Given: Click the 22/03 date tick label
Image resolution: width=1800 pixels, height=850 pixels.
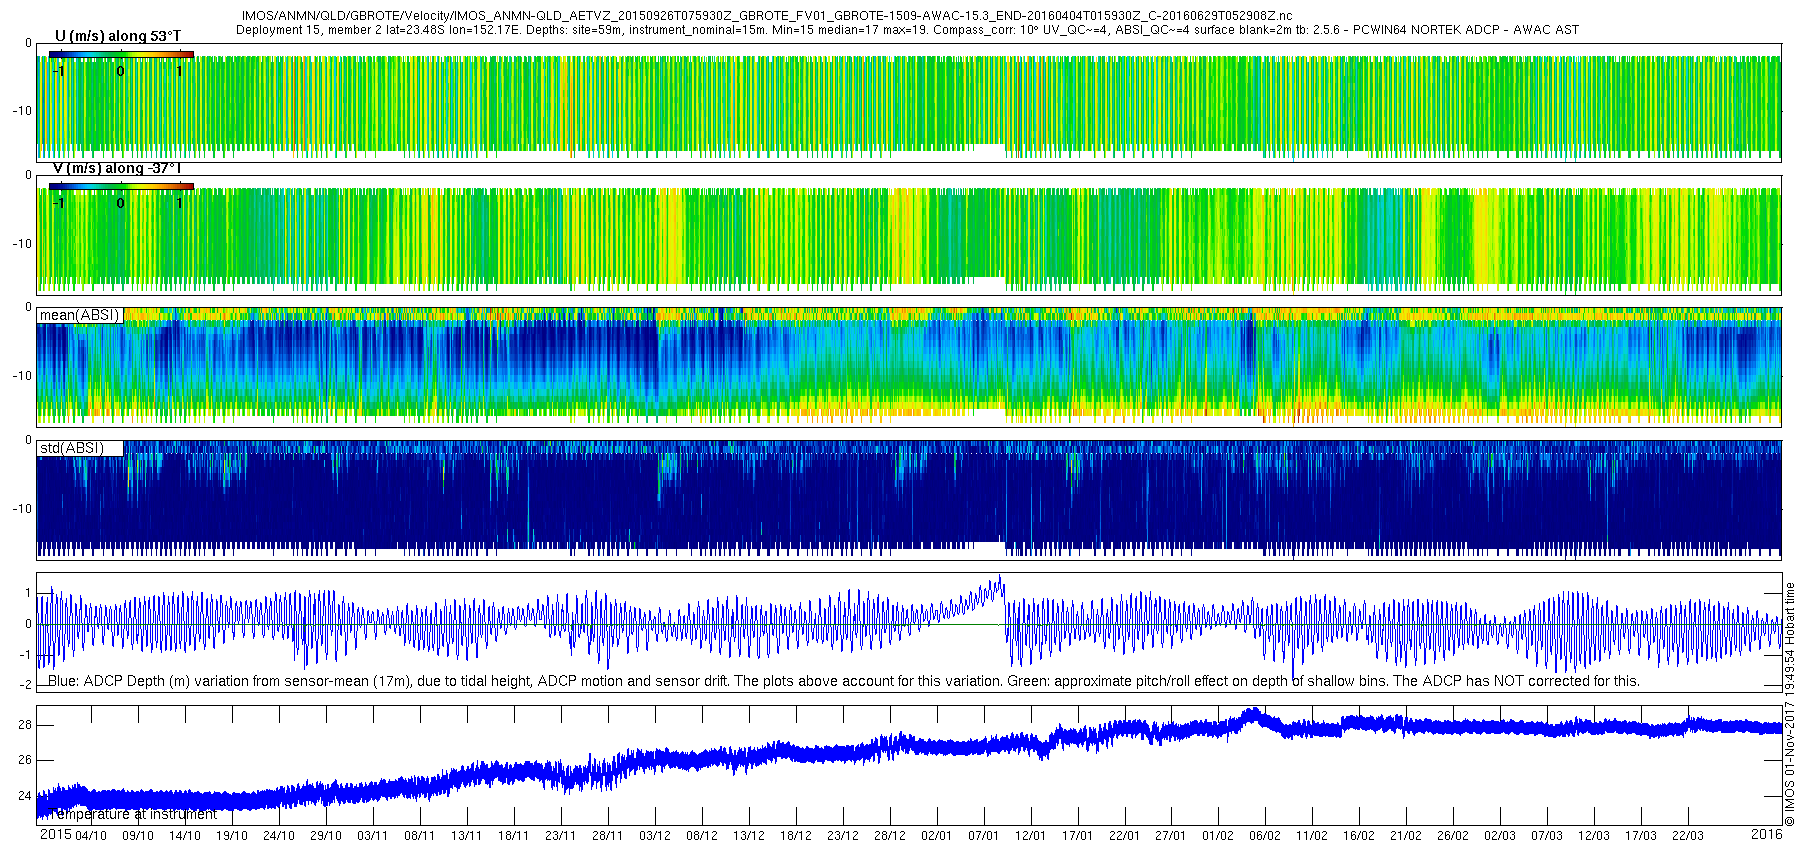Looking at the screenshot, I should 1688,835.
